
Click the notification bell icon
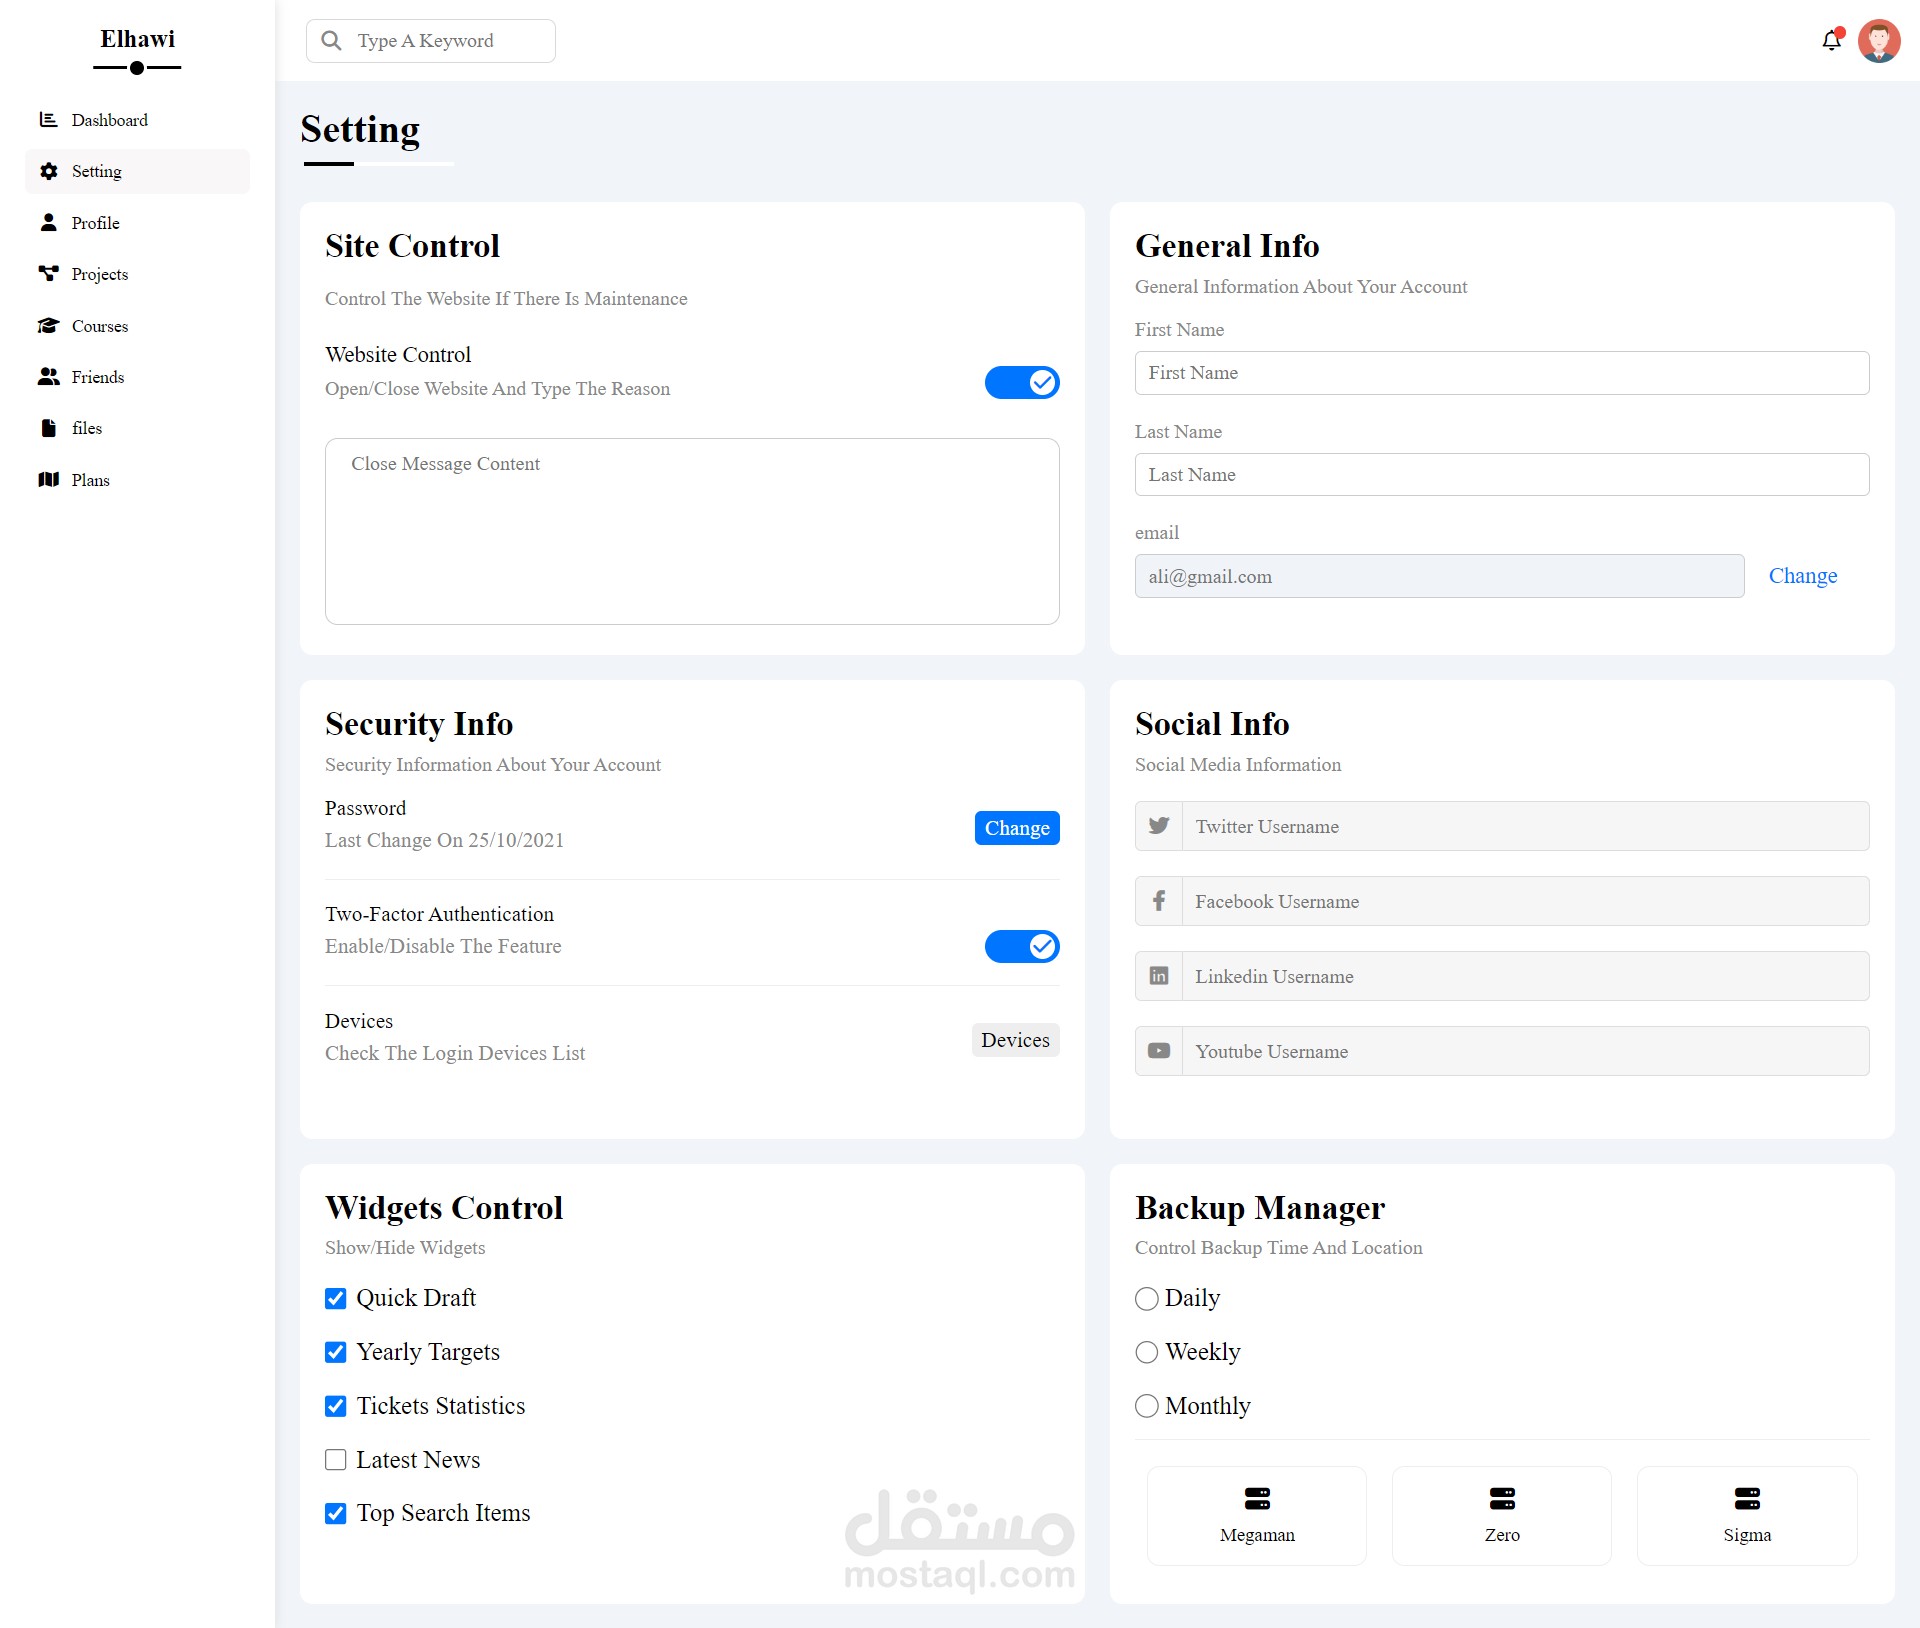(x=1831, y=41)
